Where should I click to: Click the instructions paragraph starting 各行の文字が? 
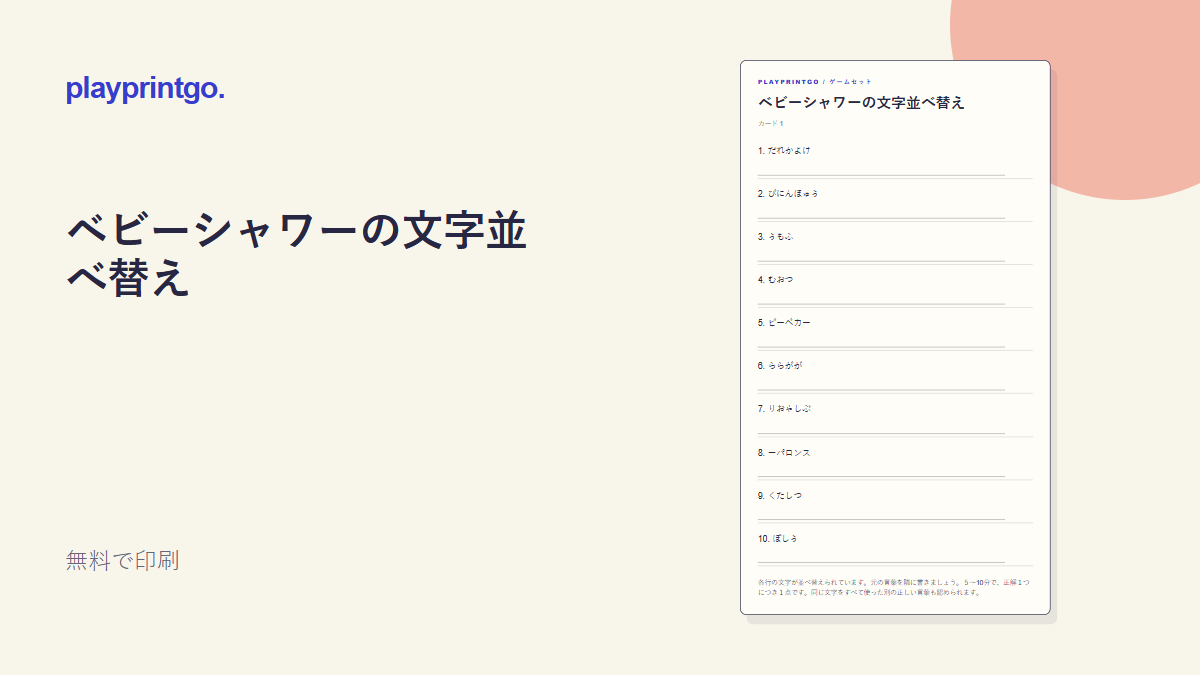click(x=894, y=586)
